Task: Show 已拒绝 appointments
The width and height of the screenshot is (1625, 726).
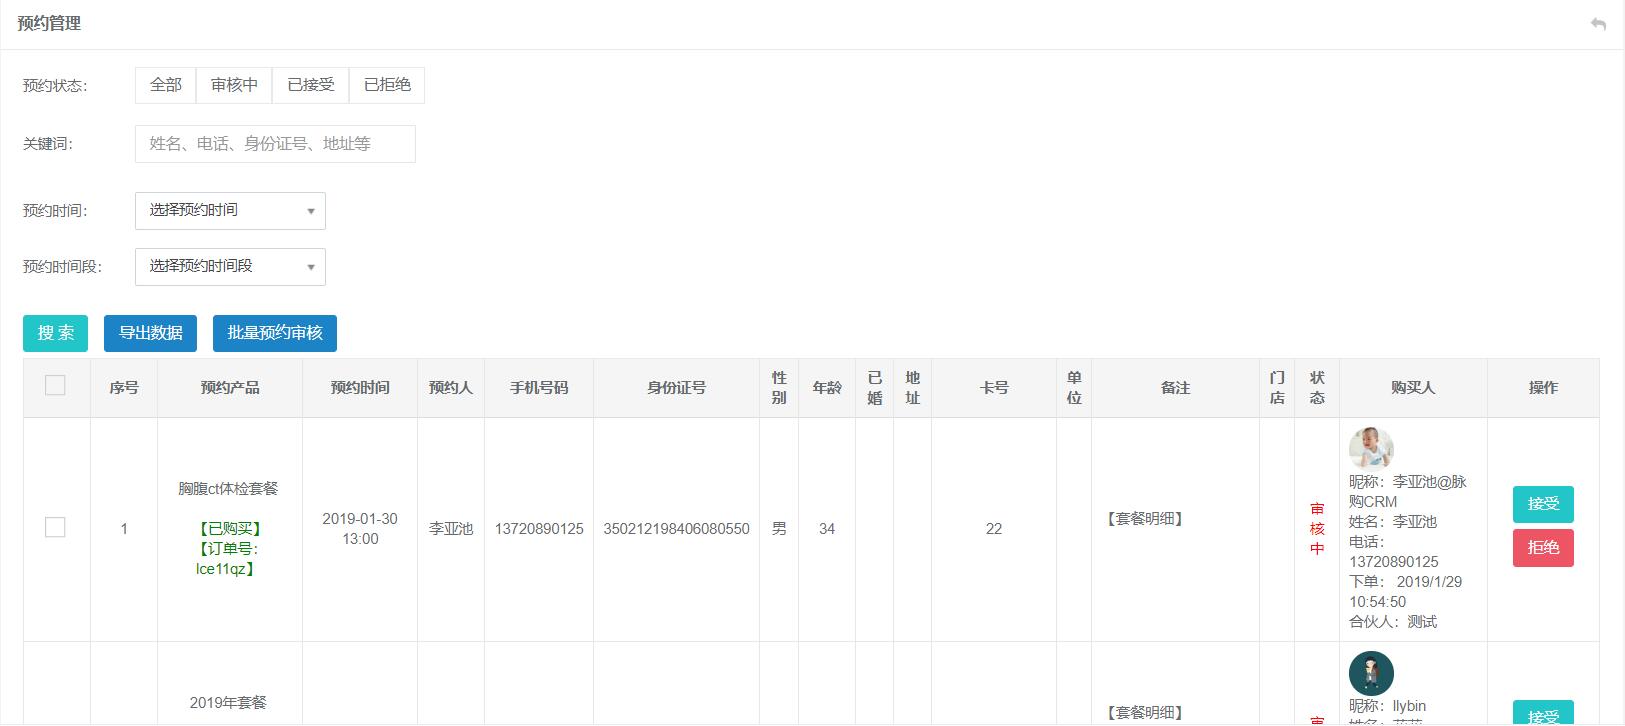Action: (x=387, y=85)
